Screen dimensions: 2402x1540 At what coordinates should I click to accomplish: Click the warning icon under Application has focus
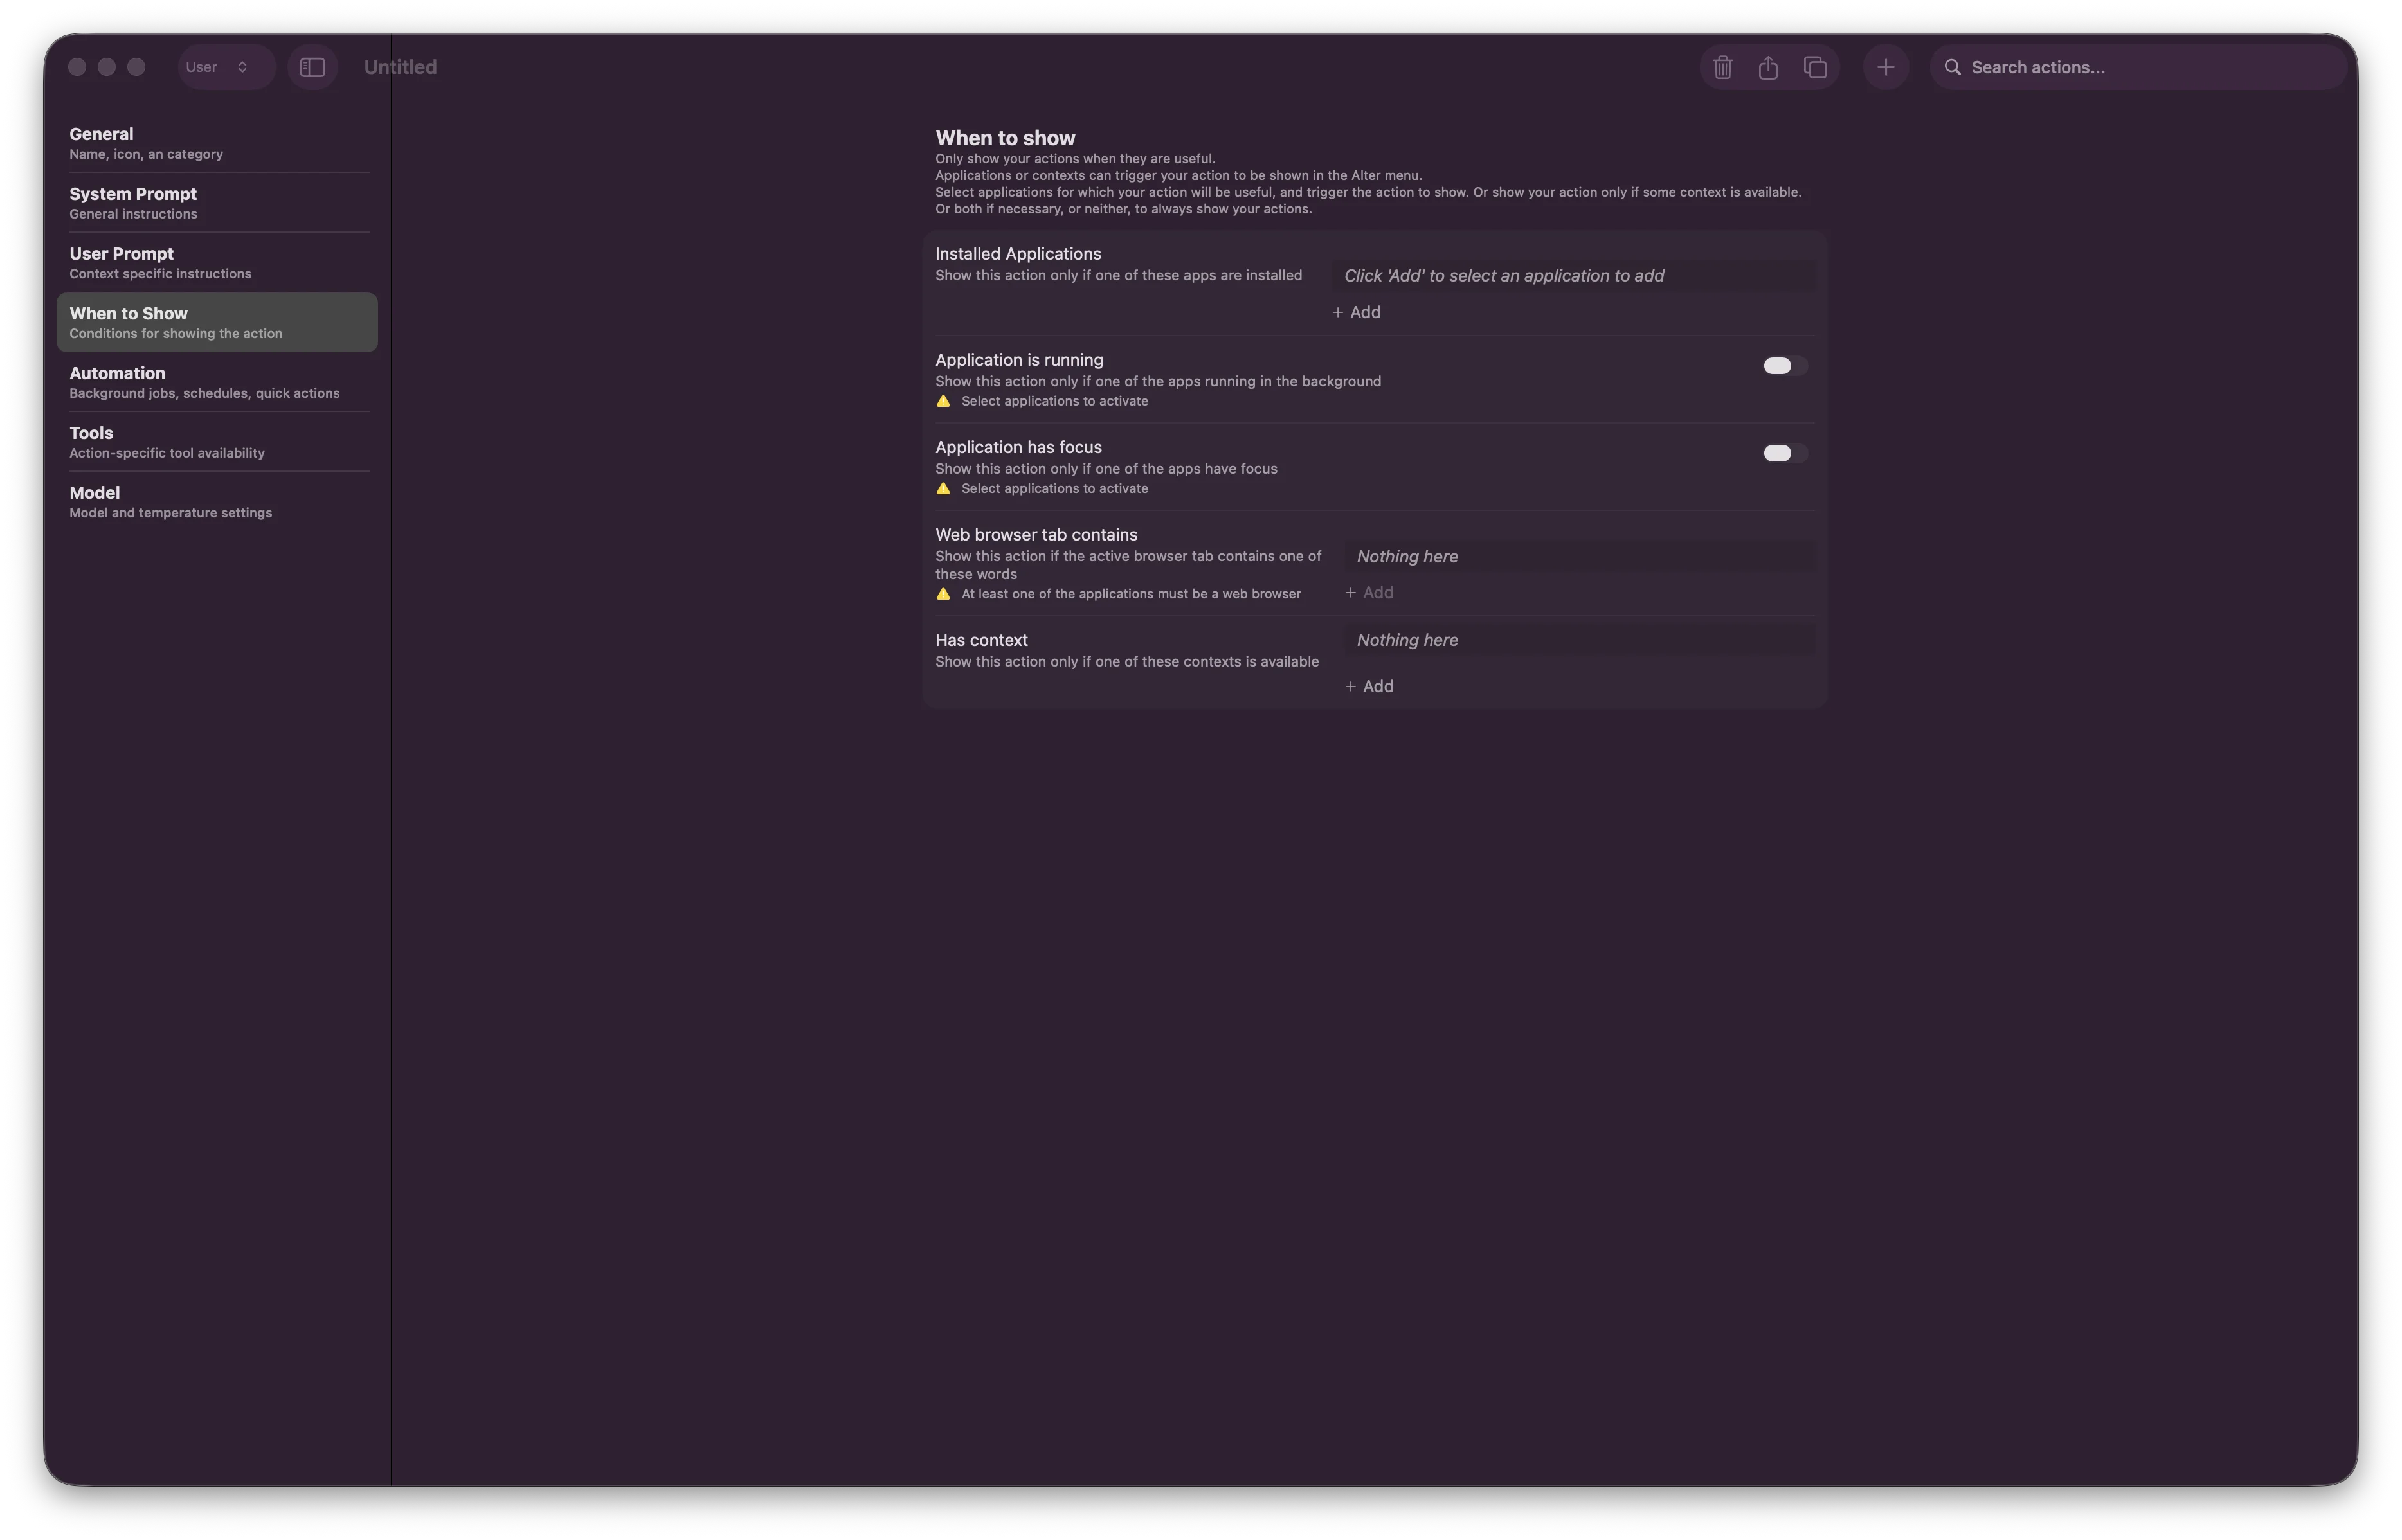click(944, 488)
